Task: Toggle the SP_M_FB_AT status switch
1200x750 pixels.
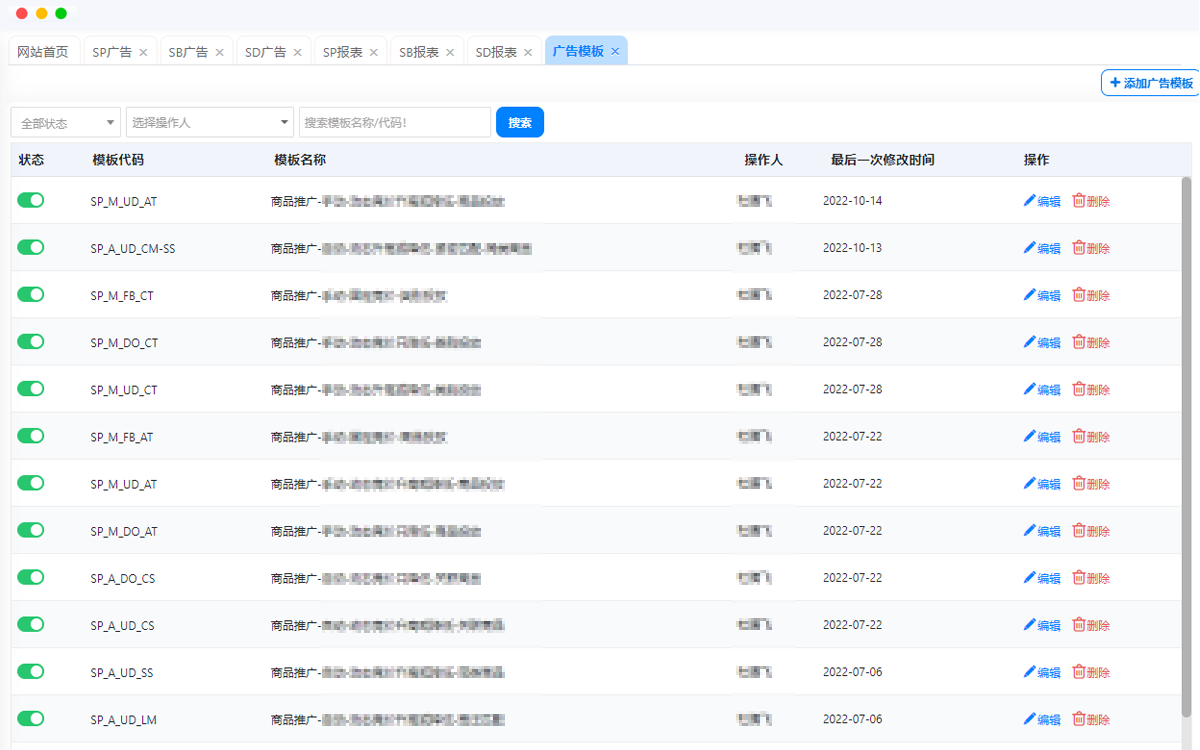Action: point(31,436)
